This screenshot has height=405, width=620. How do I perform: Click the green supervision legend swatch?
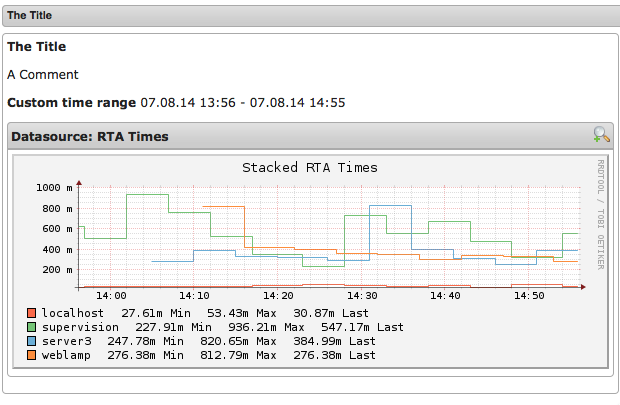[x=31, y=327]
